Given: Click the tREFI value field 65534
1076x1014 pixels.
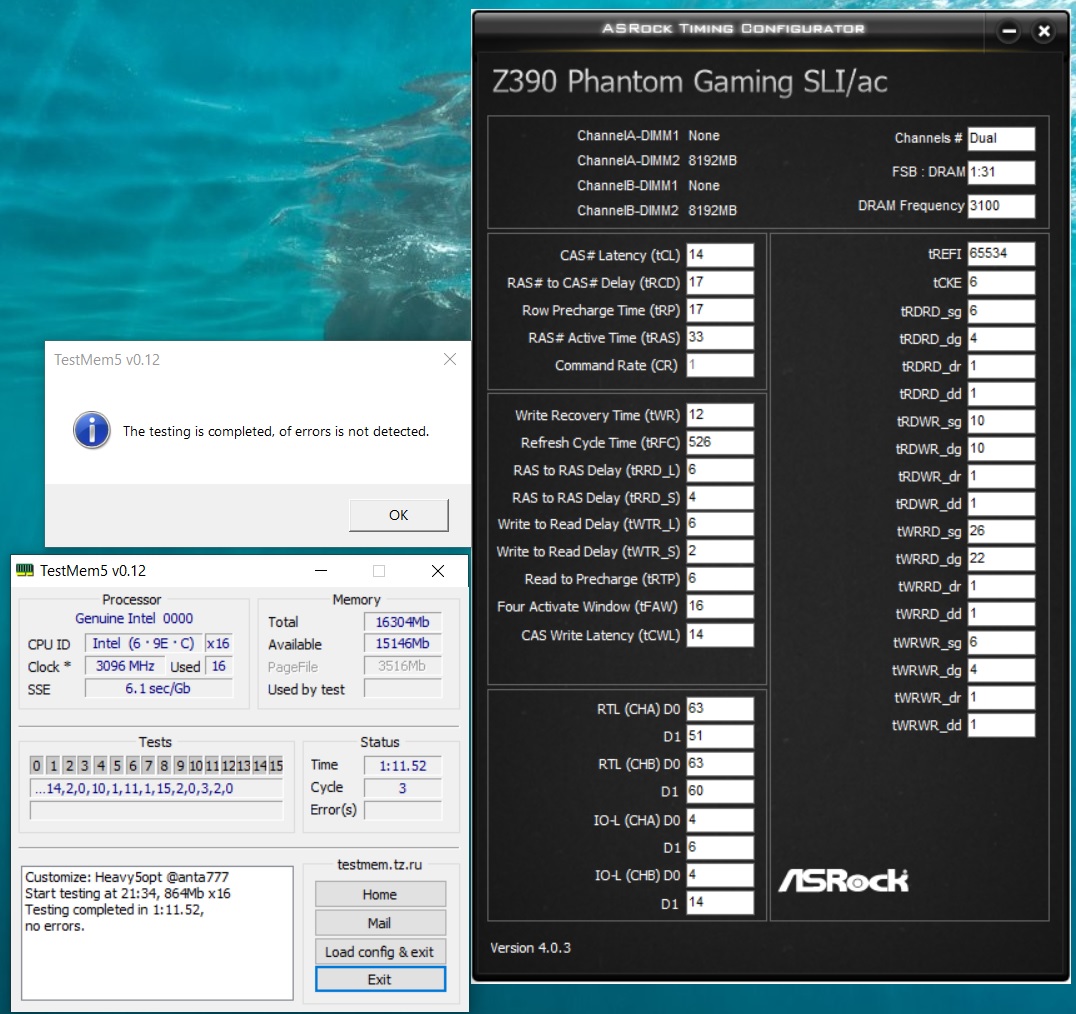Looking at the screenshot, I should 1001,253.
